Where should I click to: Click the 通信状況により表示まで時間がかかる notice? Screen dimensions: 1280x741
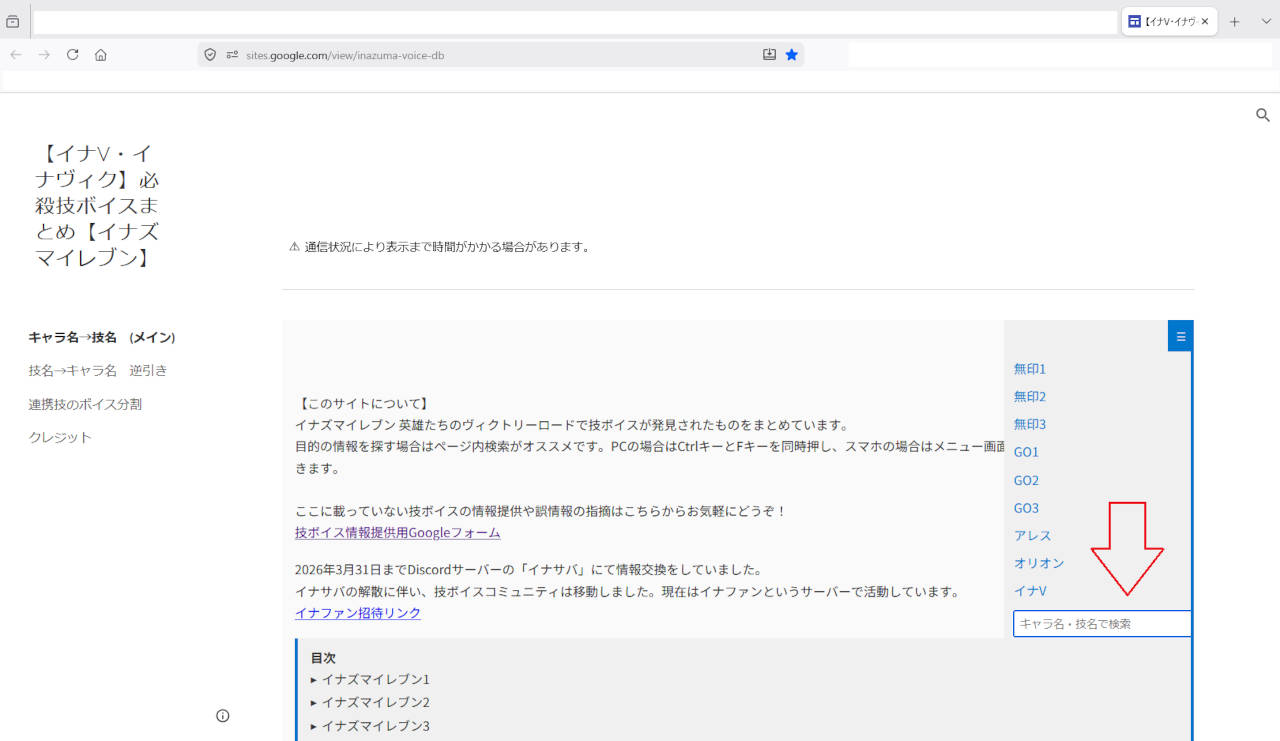click(439, 246)
